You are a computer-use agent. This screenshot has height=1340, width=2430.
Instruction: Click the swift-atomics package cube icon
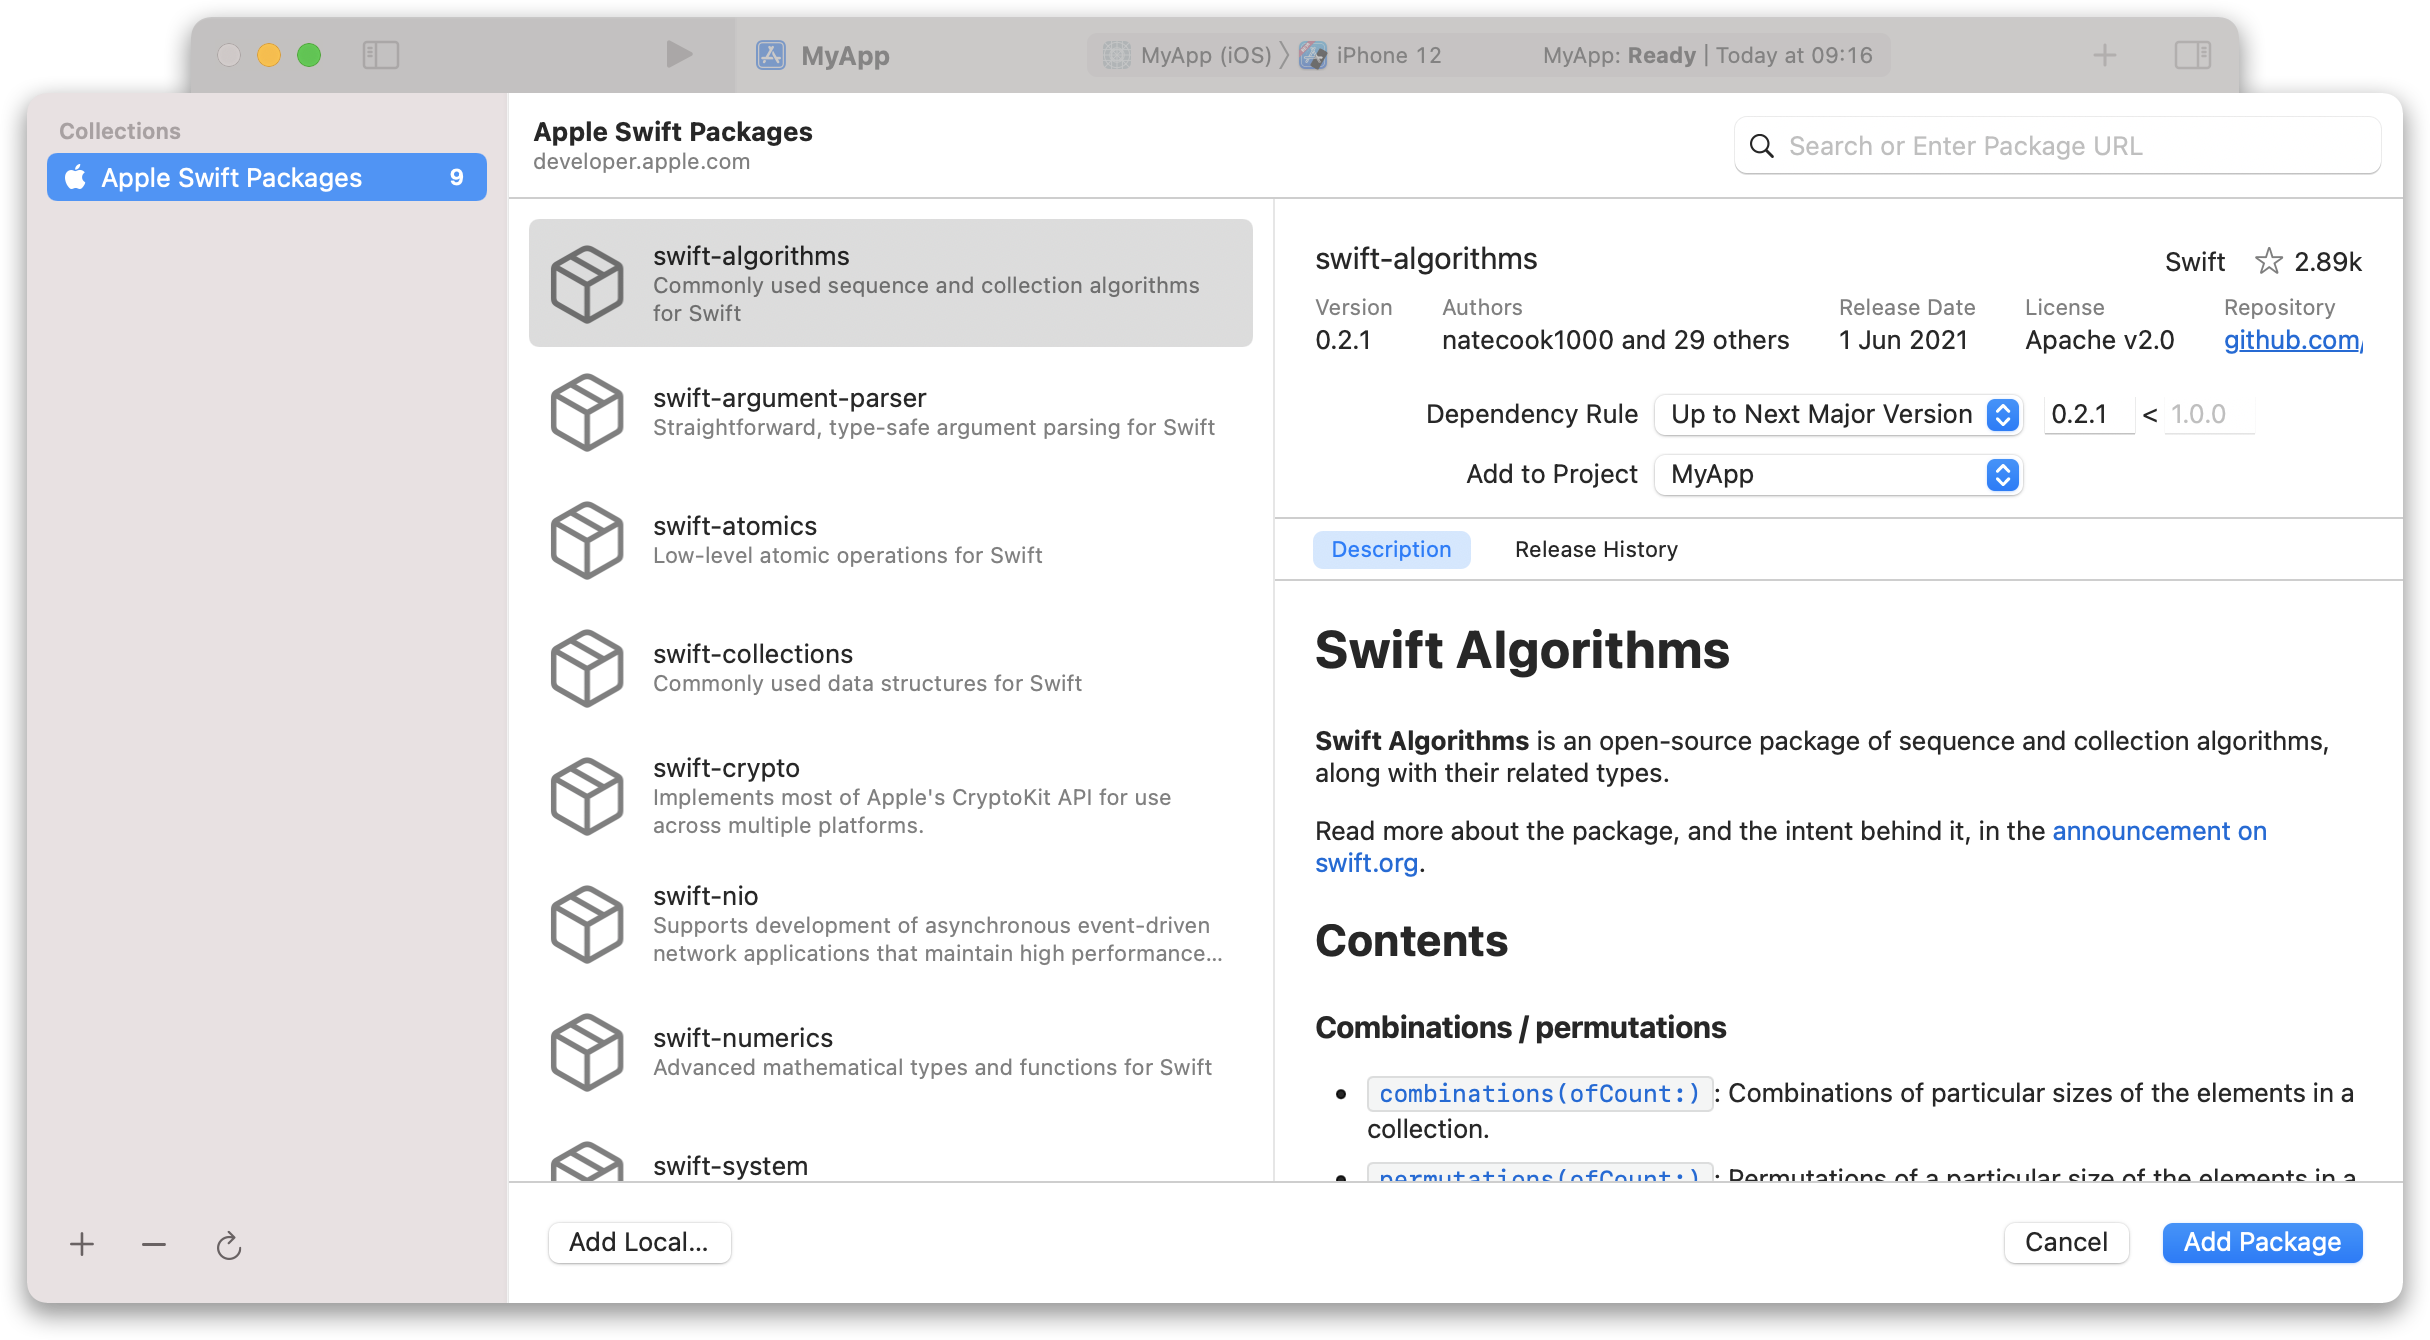[587, 540]
